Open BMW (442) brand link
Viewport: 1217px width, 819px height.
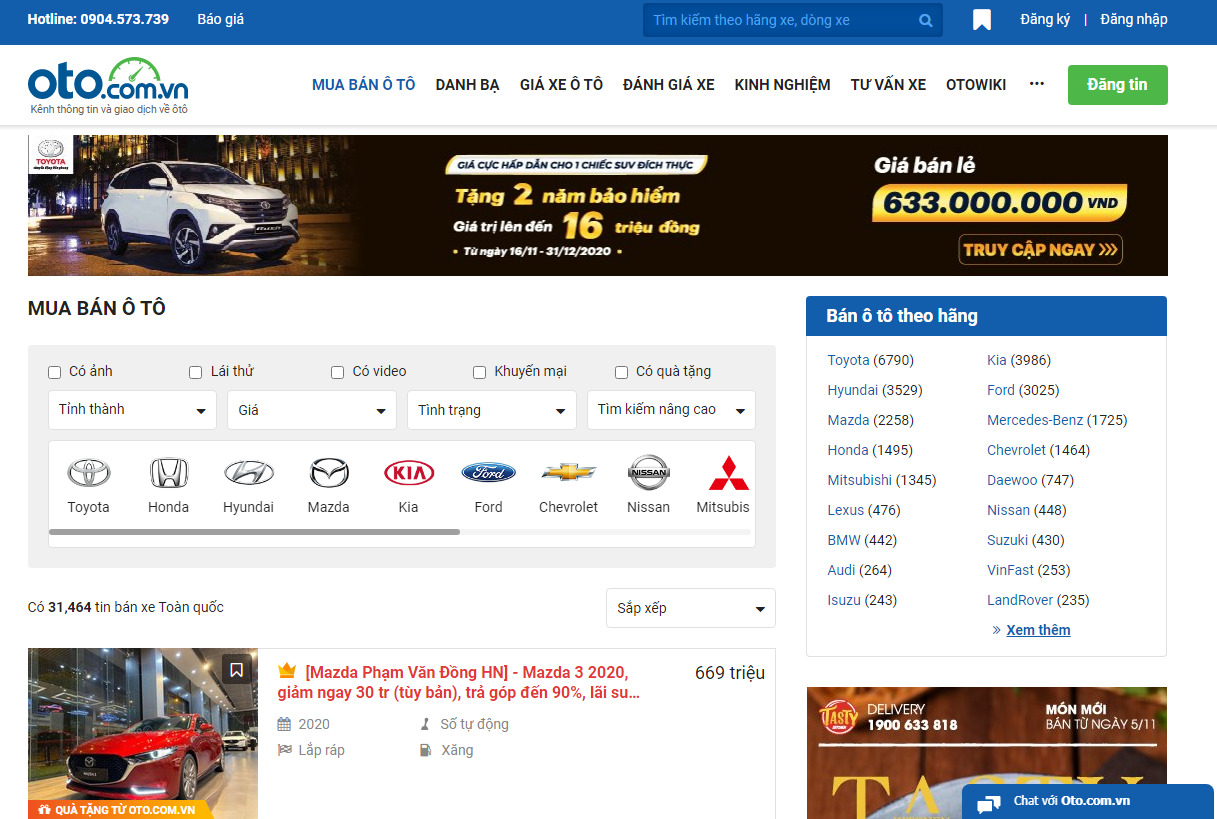pos(862,540)
